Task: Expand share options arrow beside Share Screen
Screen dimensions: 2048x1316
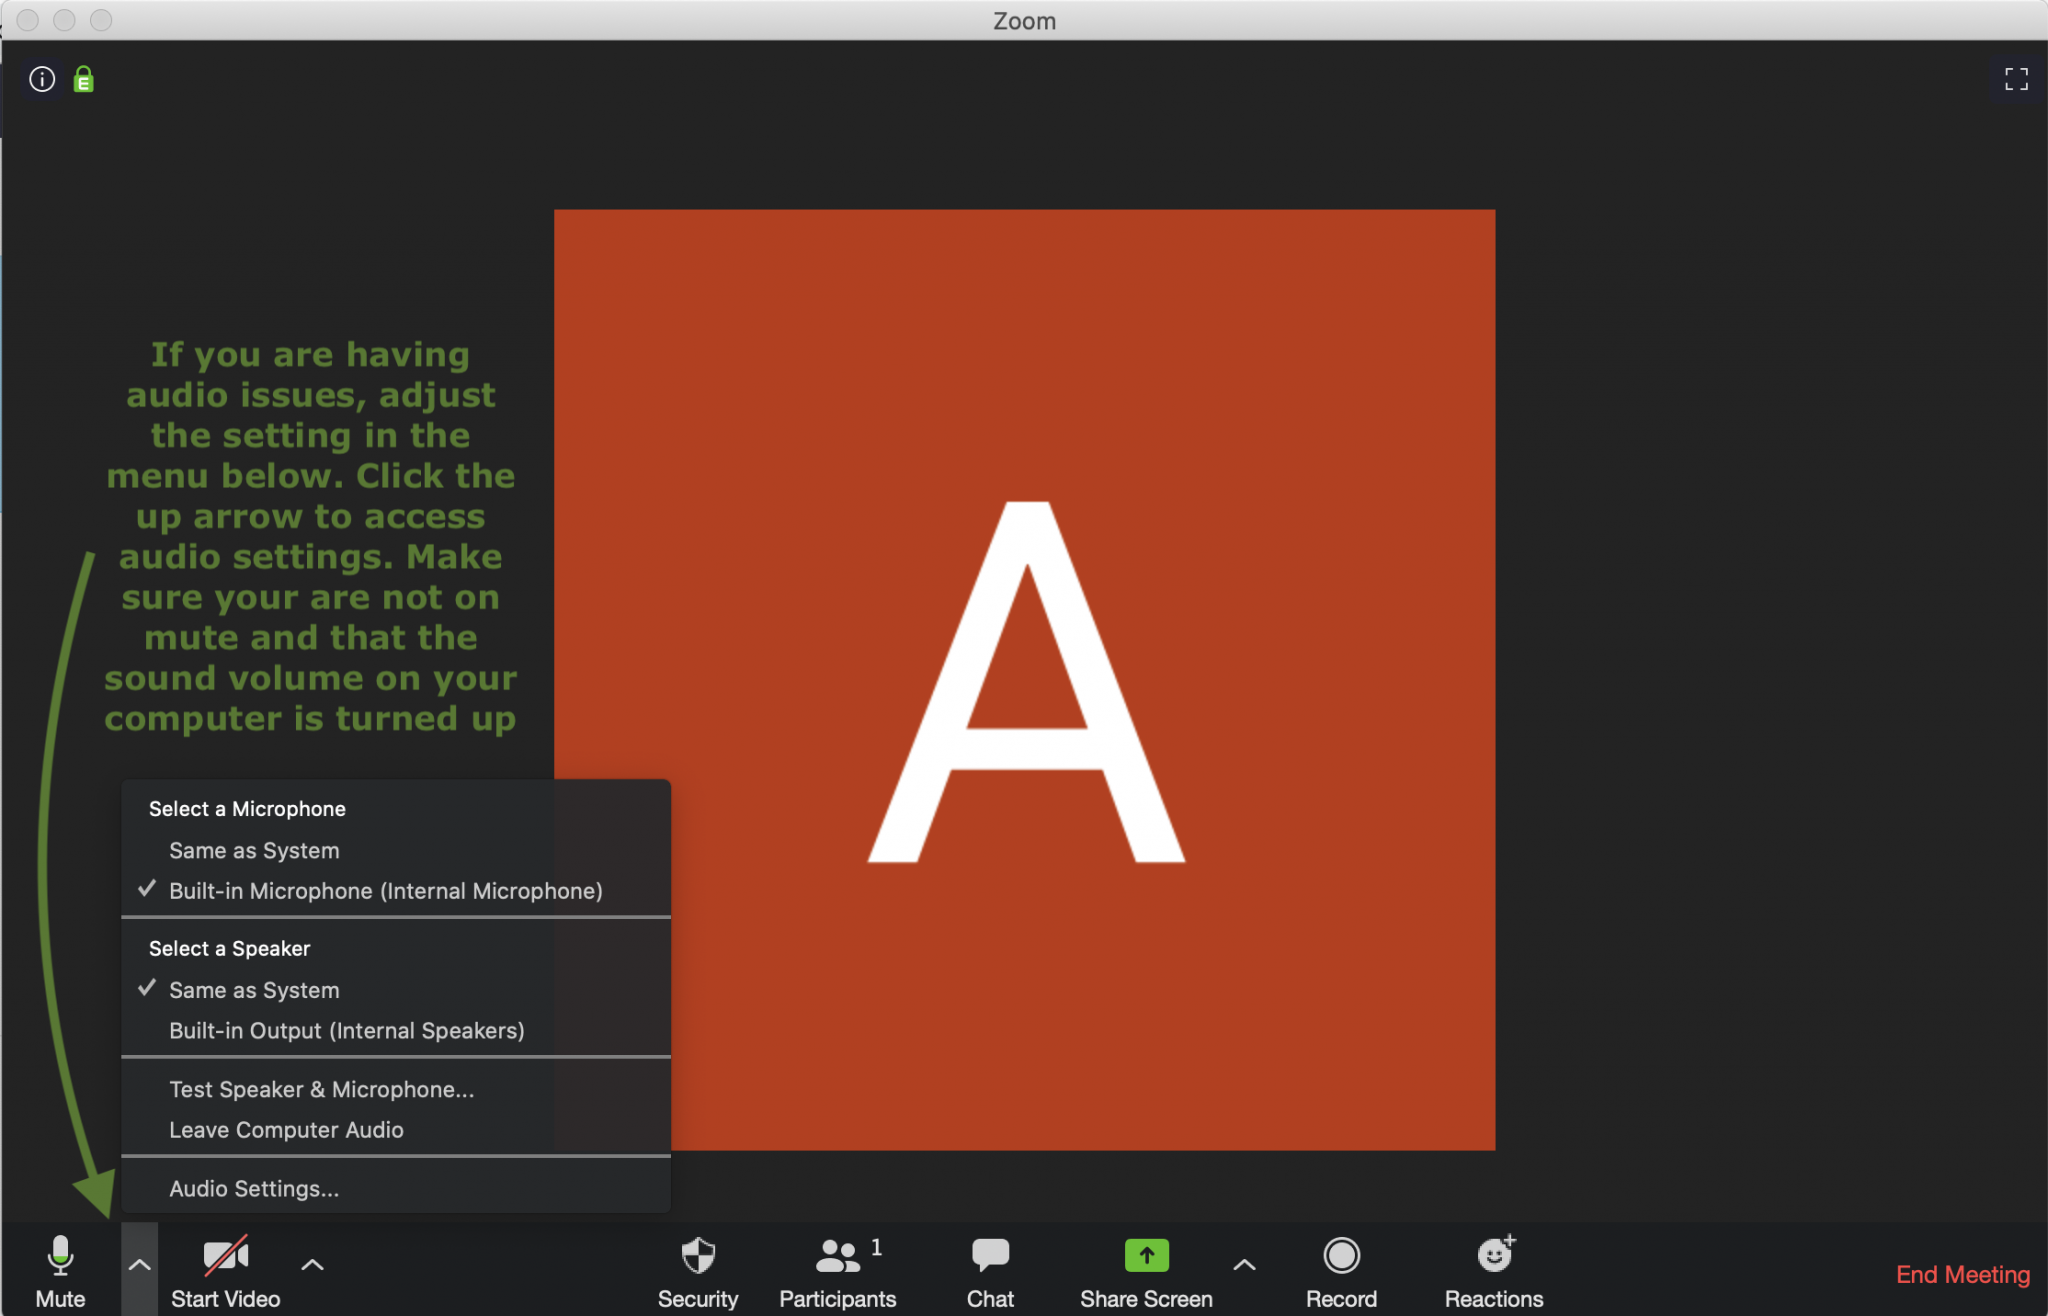Action: 1244,1266
